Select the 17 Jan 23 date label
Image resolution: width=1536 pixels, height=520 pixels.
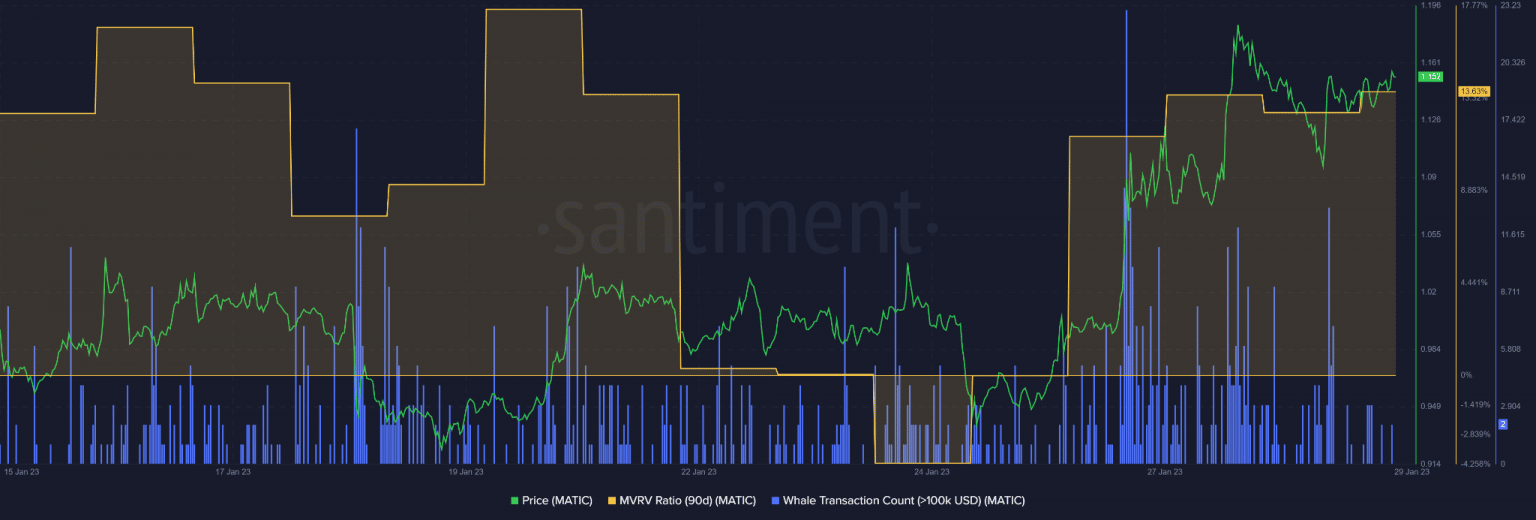point(233,471)
